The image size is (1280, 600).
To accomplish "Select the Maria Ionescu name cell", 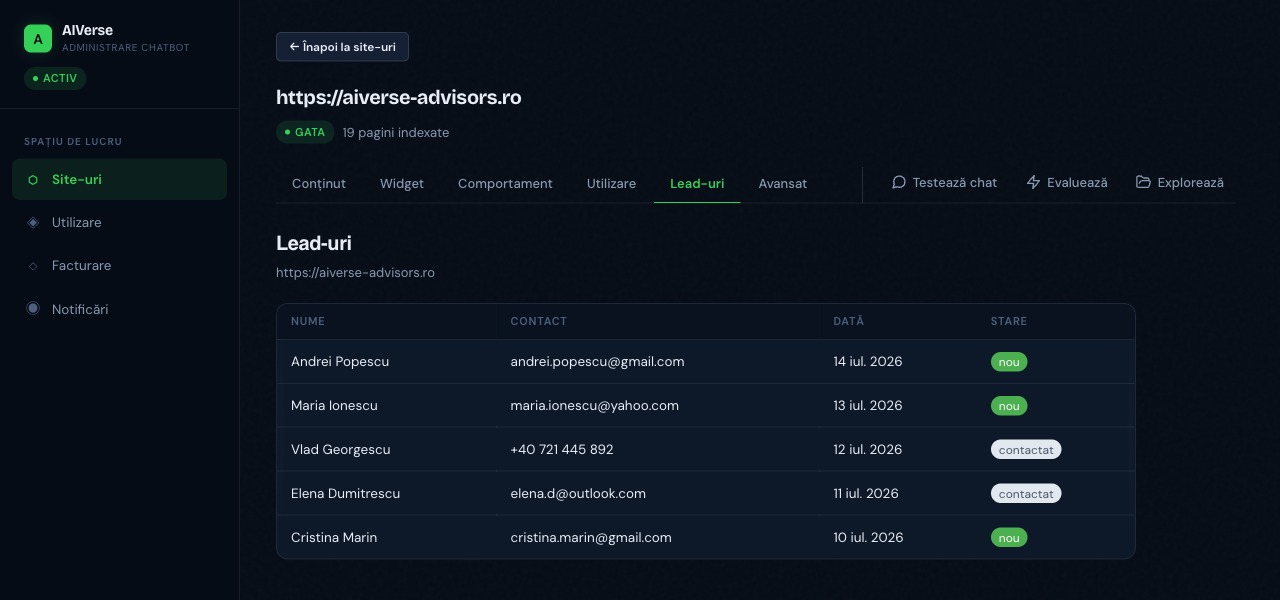I will tap(334, 405).
